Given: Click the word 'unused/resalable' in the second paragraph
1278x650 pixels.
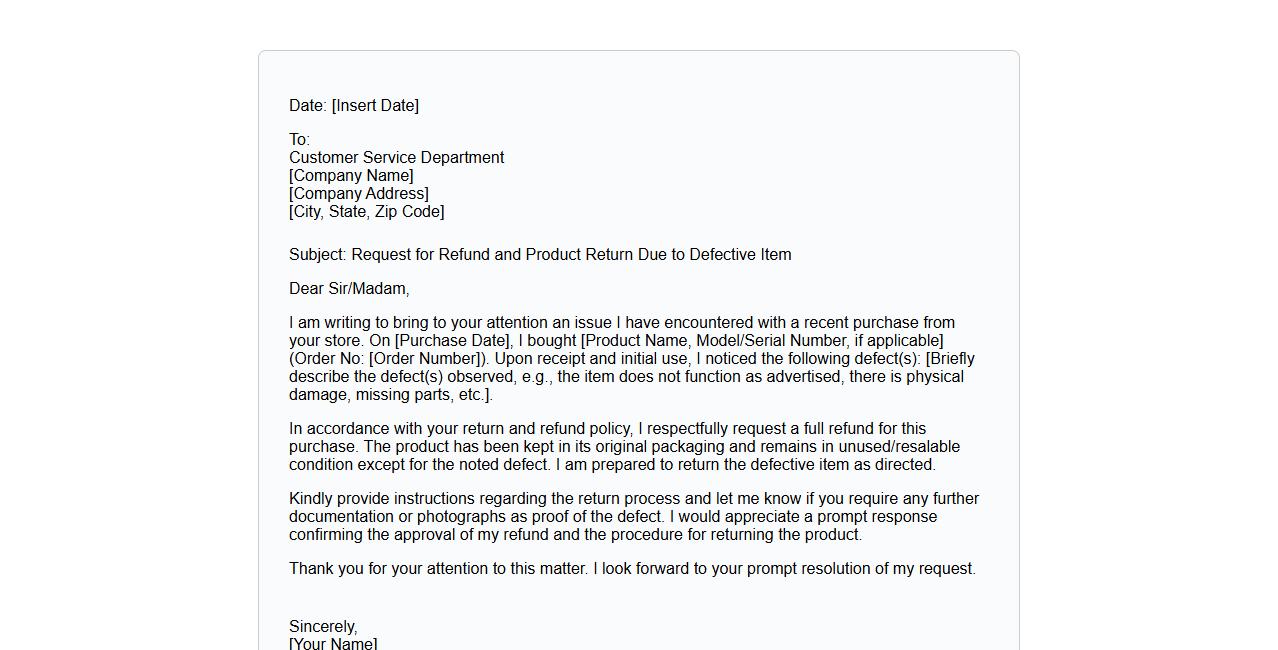Looking at the screenshot, I should click(898, 447).
